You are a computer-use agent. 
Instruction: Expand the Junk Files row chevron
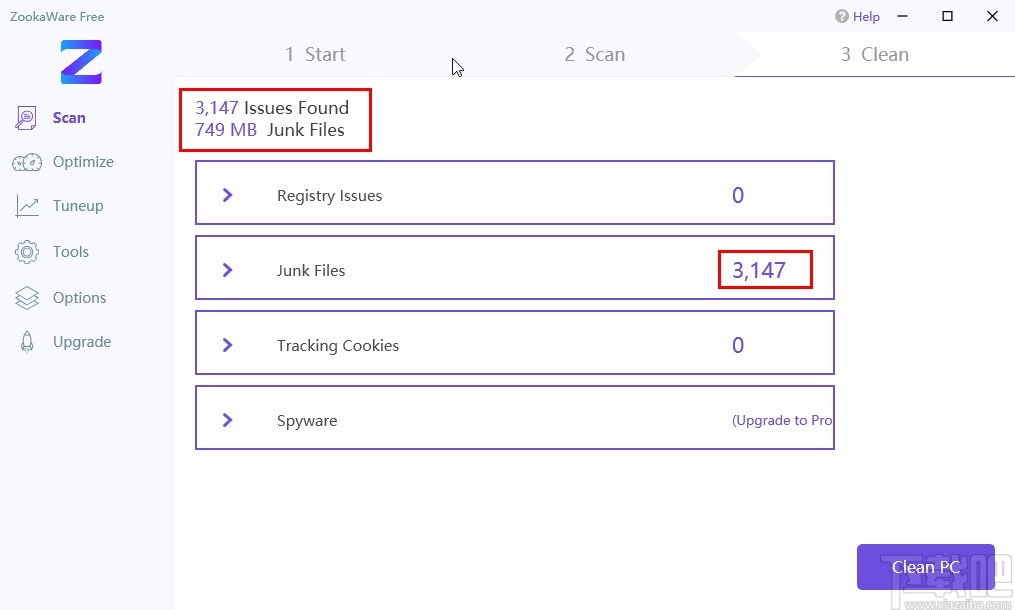click(x=227, y=270)
